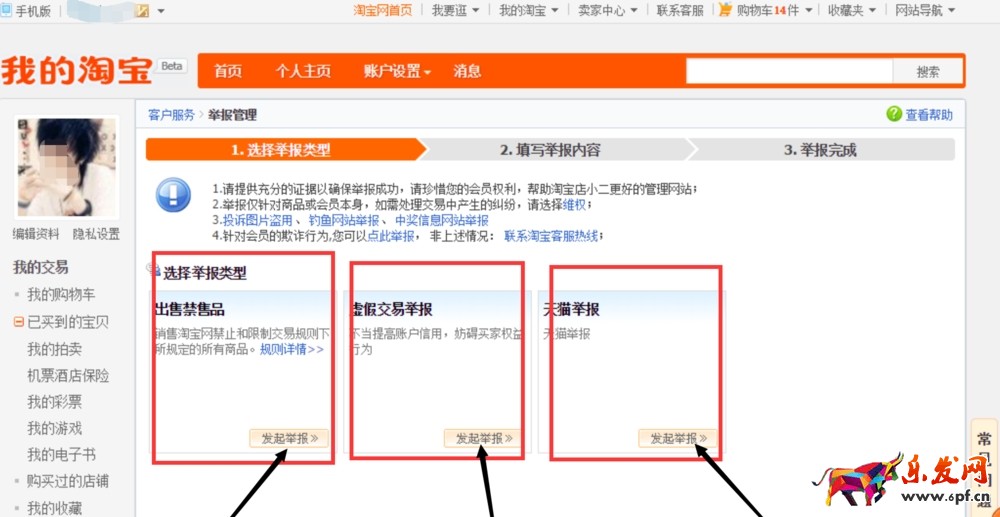
Task: Click the 客户服务 breadcrumb link
Action: tap(172, 115)
